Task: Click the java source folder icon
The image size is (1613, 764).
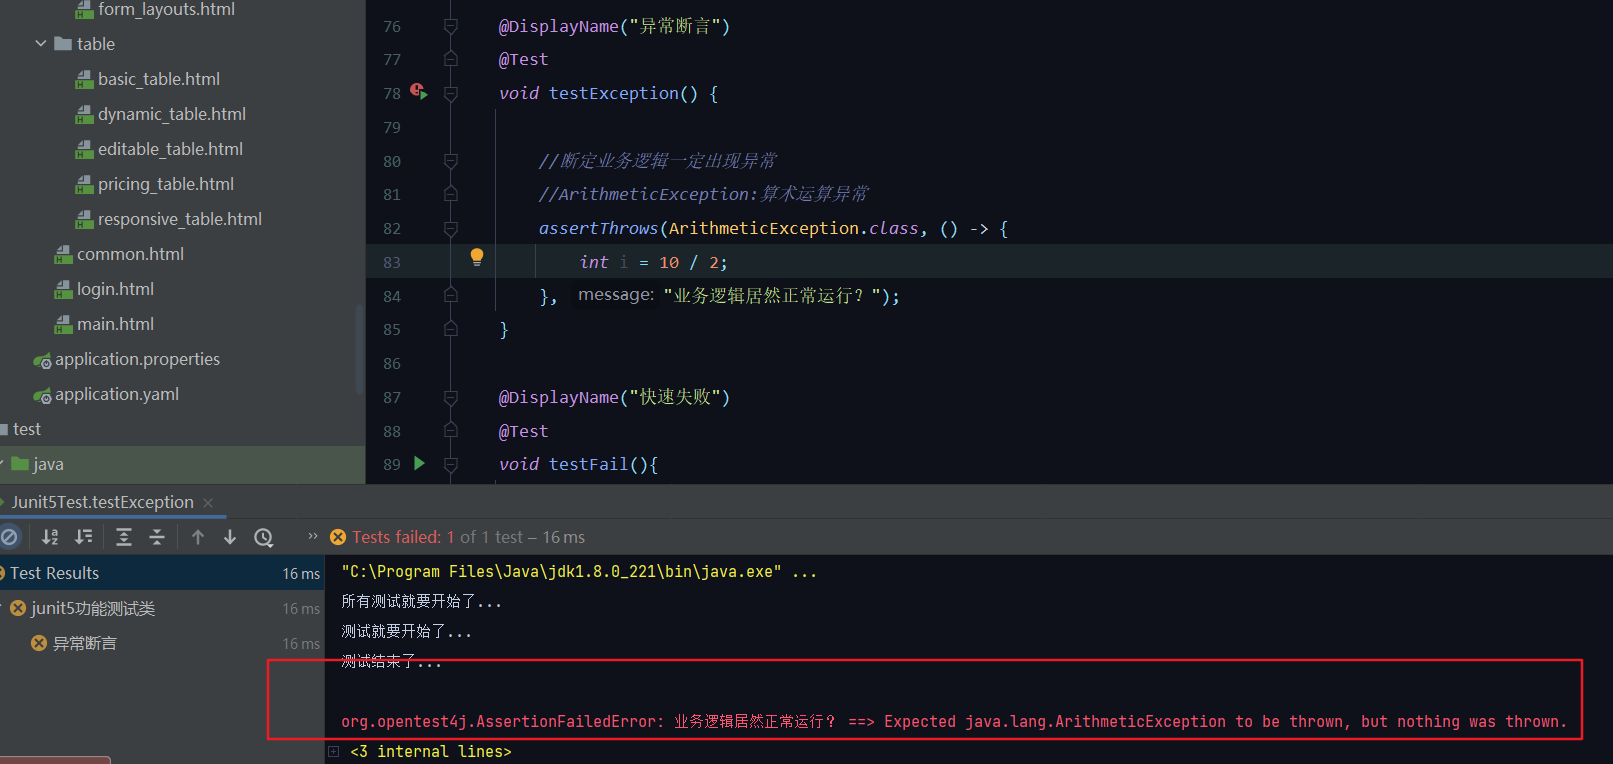Action: [x=19, y=464]
